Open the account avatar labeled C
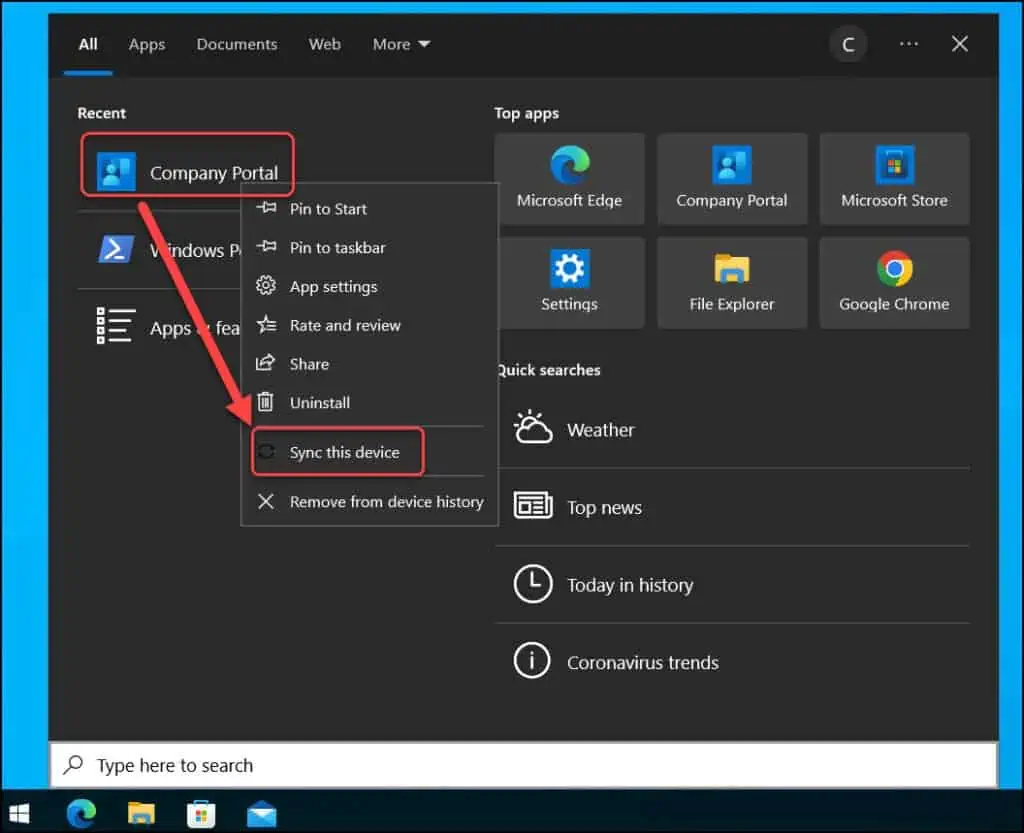The height and width of the screenshot is (833, 1024). click(x=848, y=44)
